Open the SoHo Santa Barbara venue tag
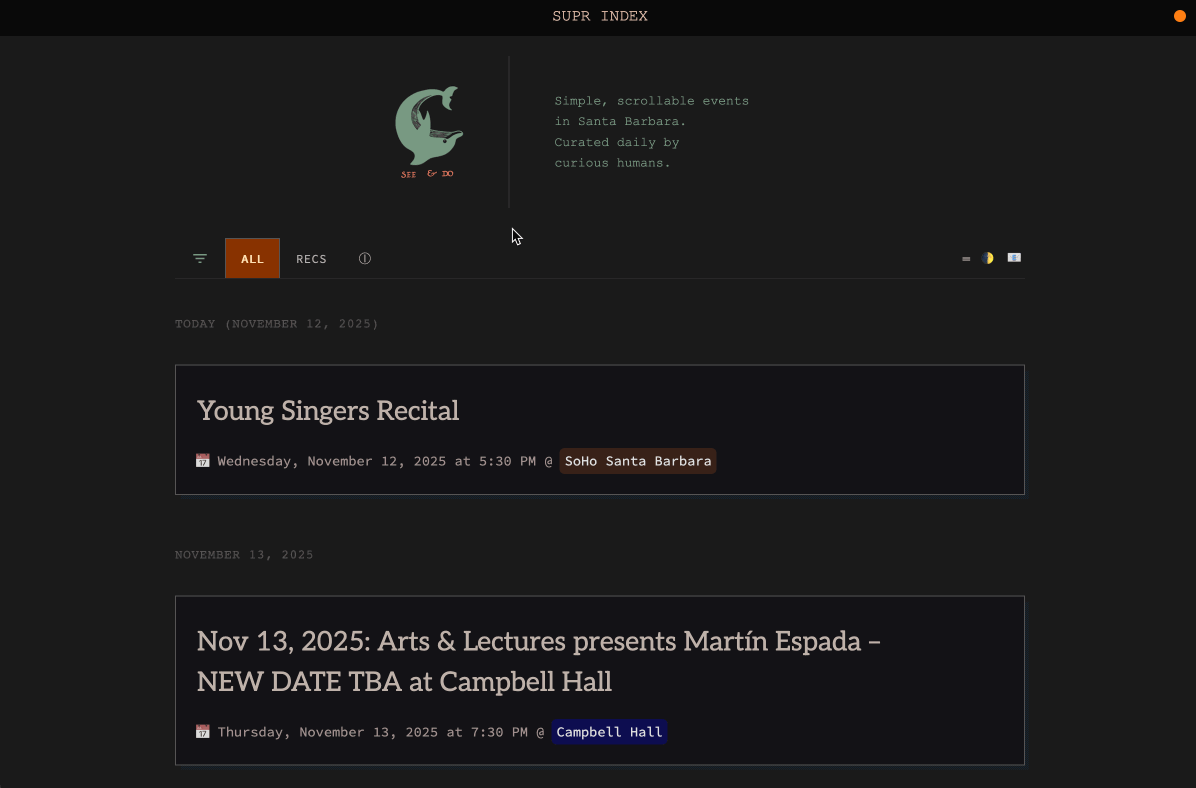This screenshot has width=1196, height=788. click(x=638, y=461)
